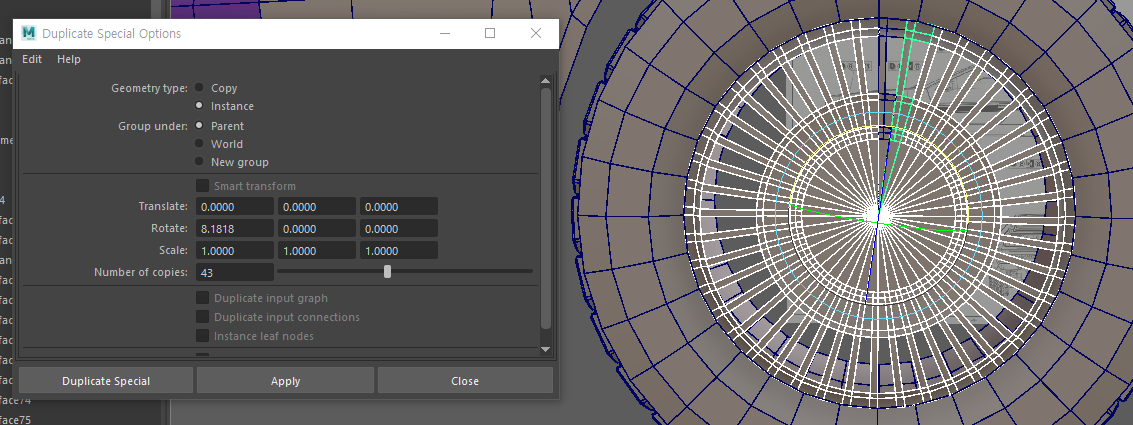Minimize the Duplicate Special Options window
The image size is (1133, 425).
(445, 33)
